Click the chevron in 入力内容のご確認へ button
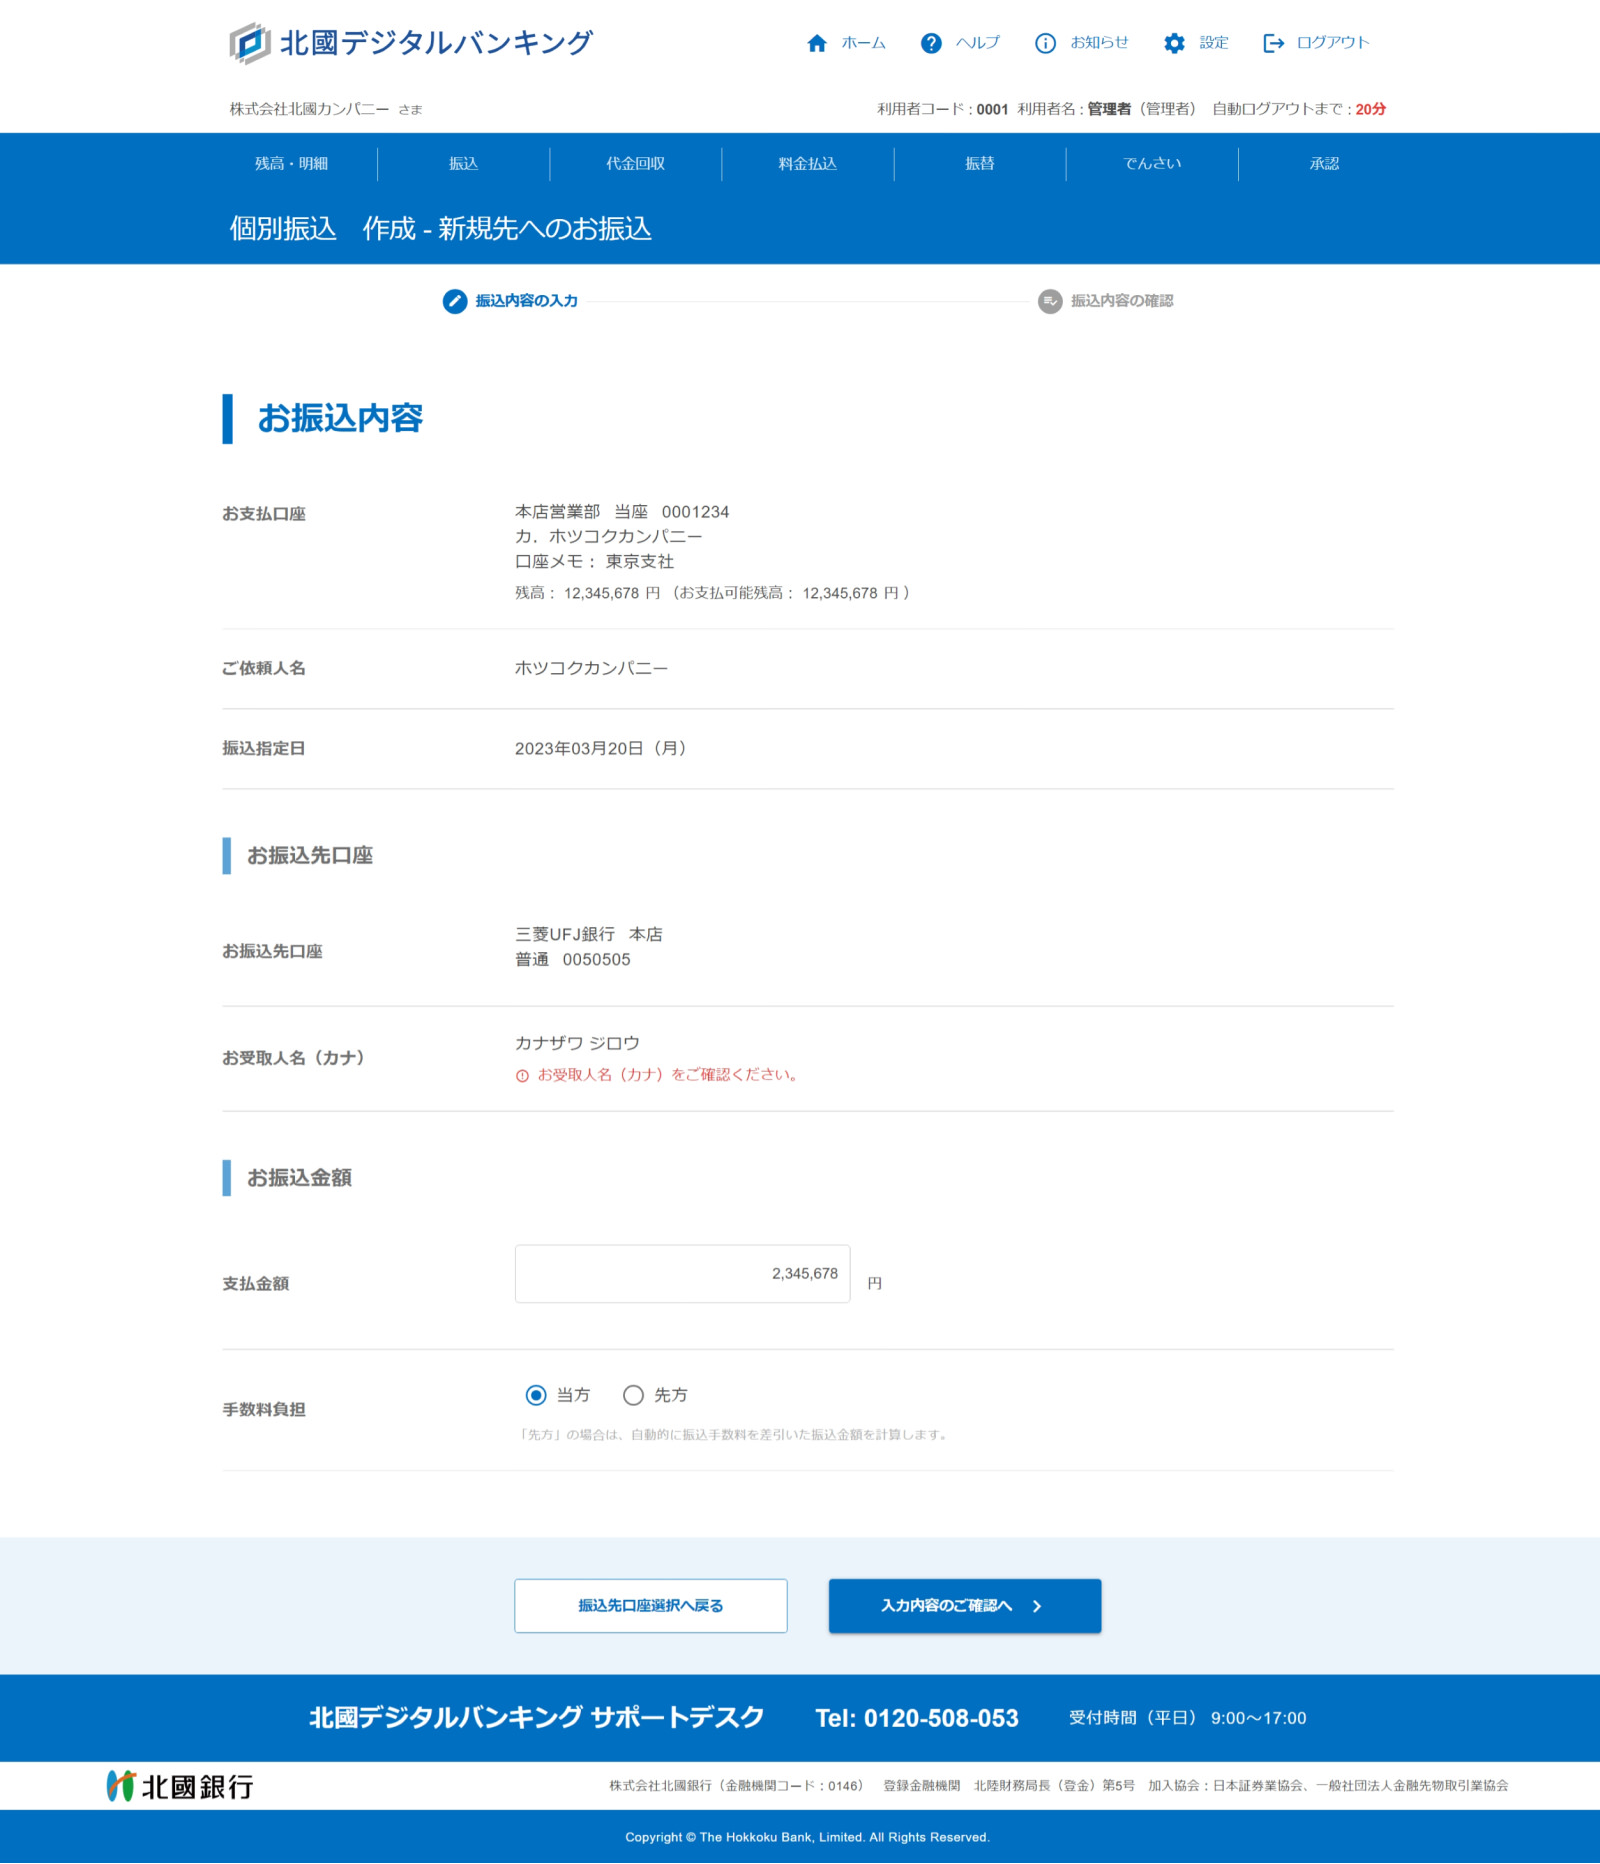This screenshot has width=1600, height=1864. 1037,1606
